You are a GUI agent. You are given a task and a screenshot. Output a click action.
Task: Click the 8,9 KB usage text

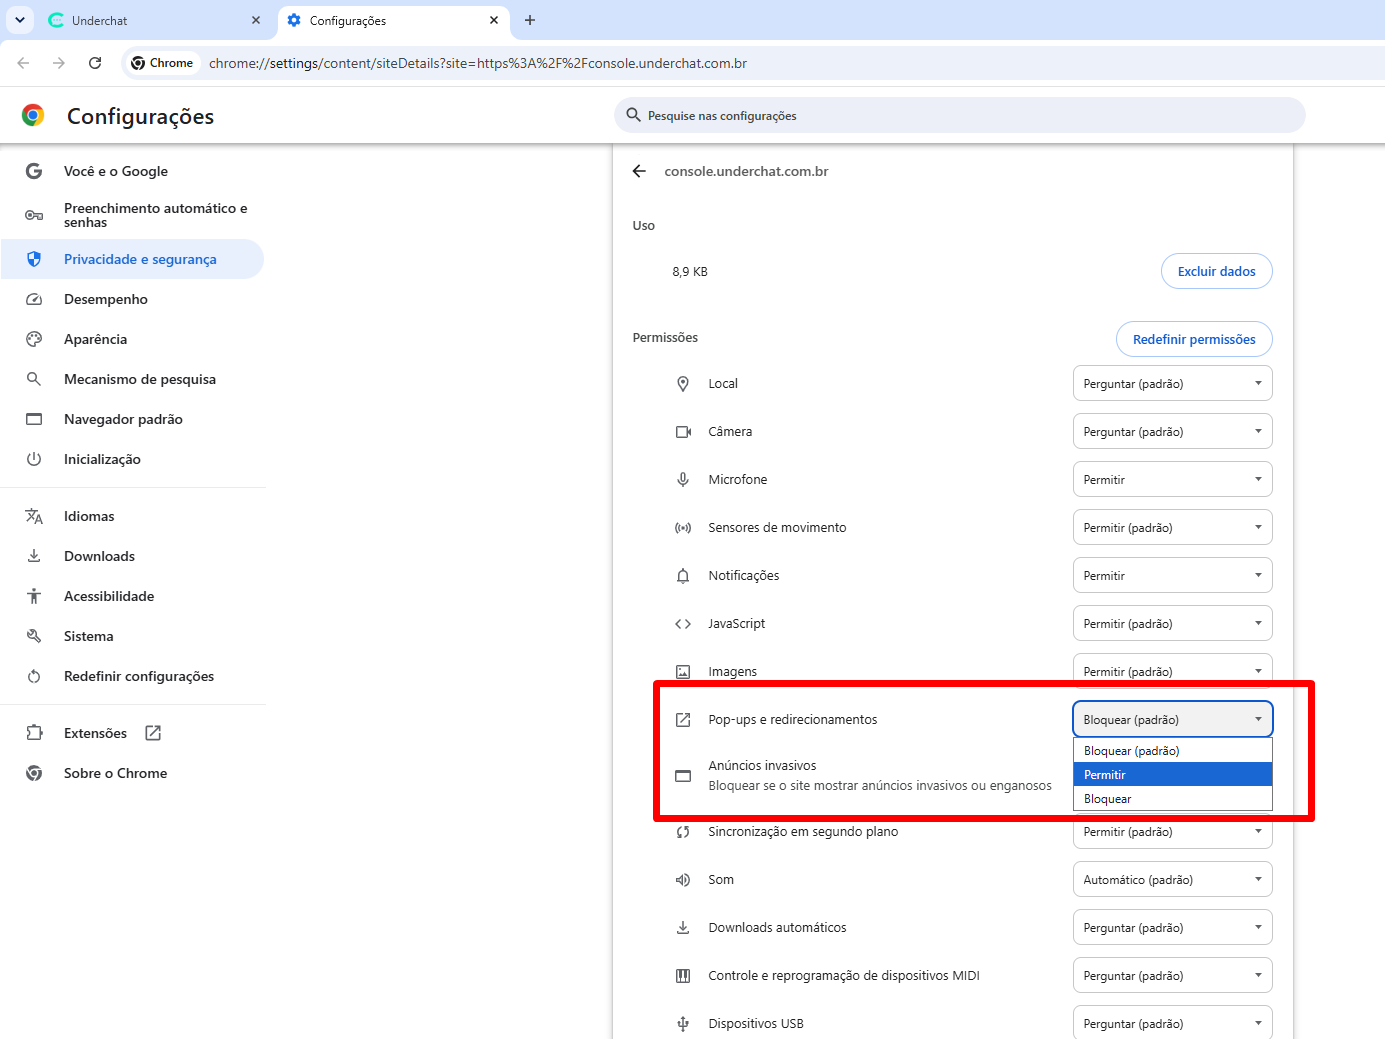(690, 271)
